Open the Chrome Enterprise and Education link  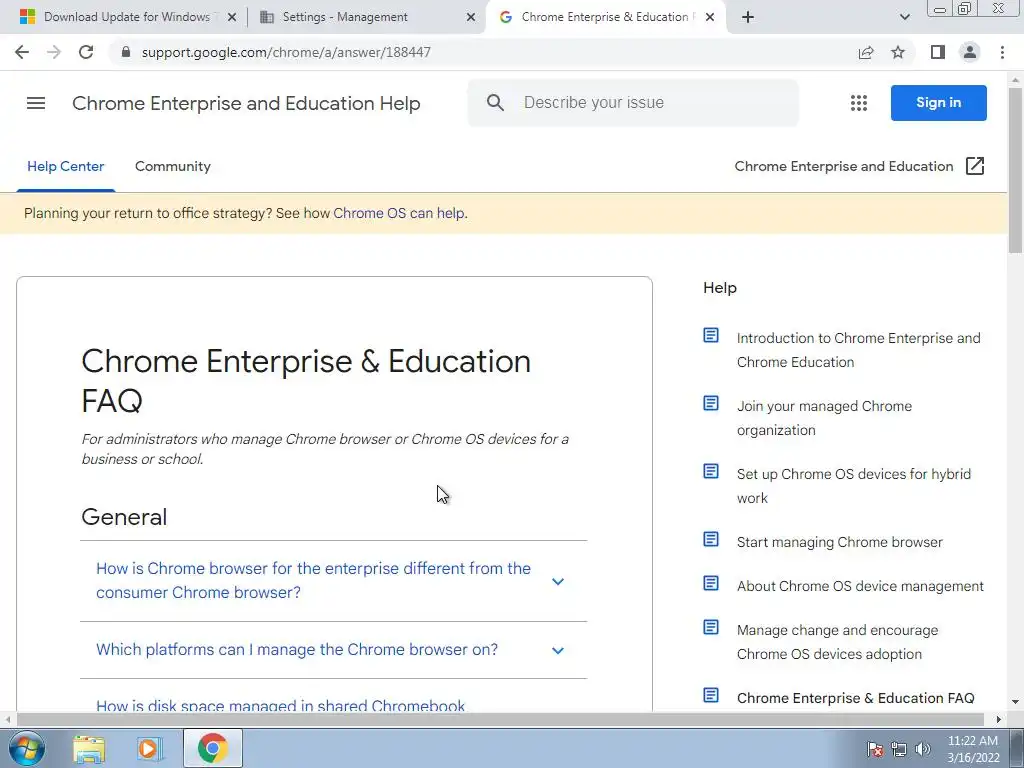844,167
